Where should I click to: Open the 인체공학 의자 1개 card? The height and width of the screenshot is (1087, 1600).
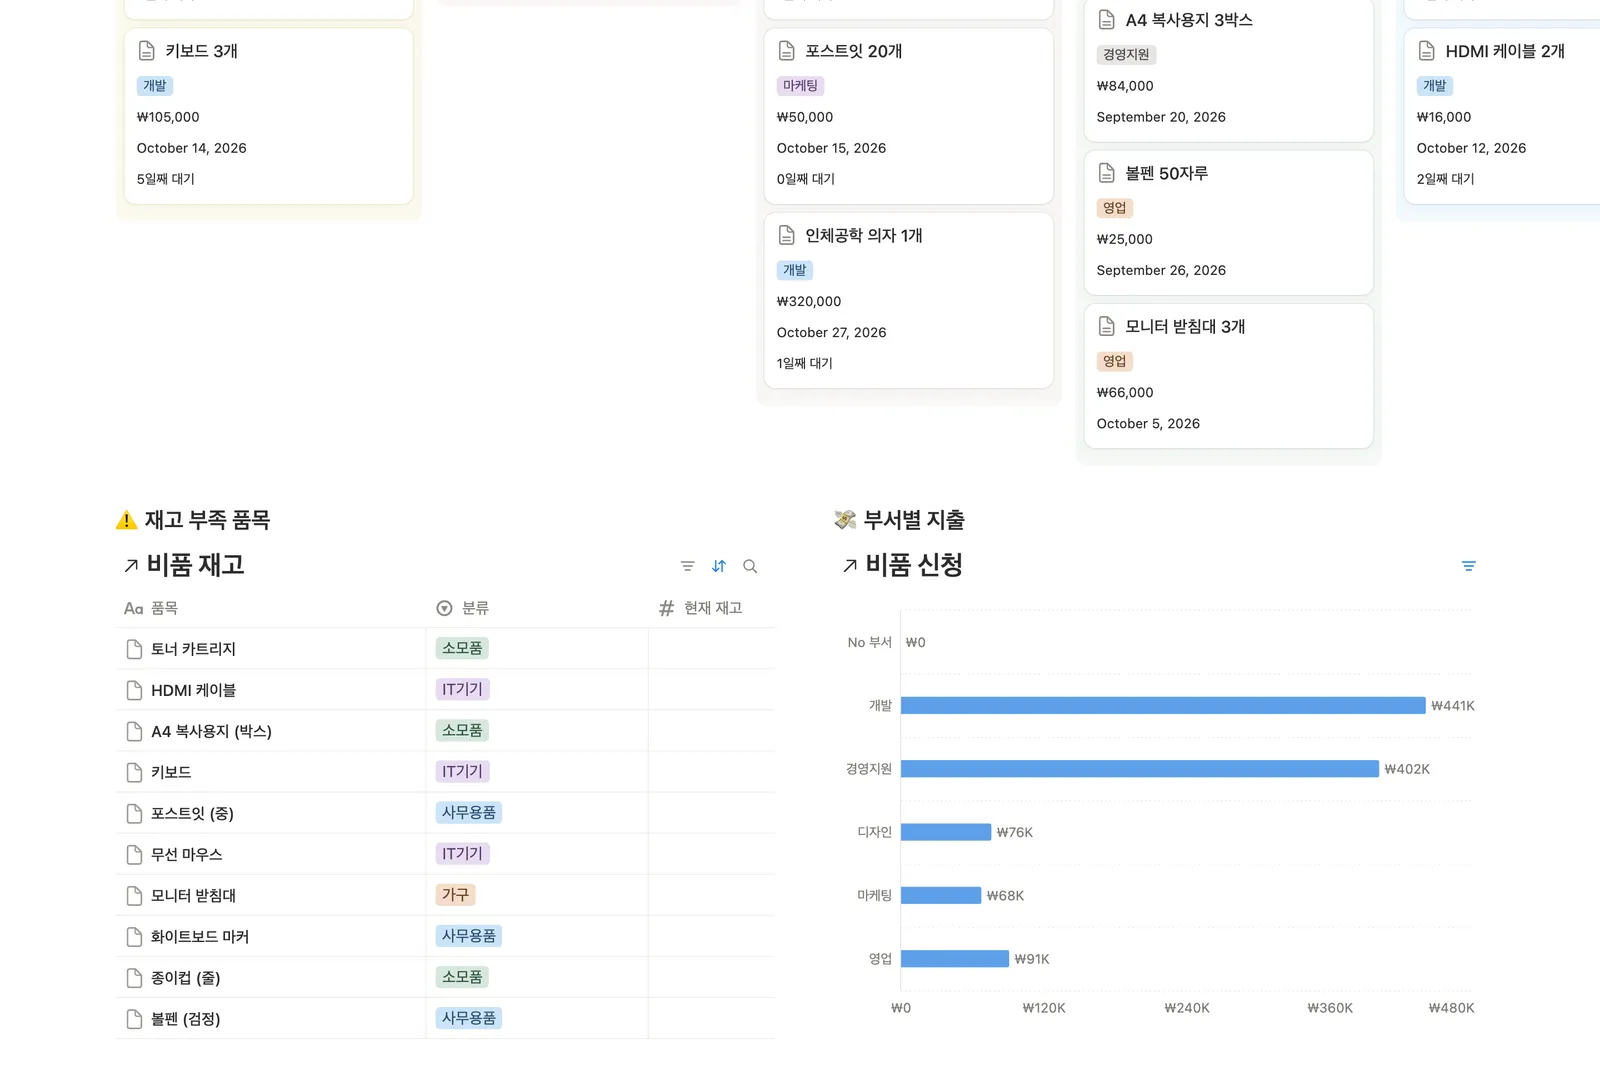(909, 300)
